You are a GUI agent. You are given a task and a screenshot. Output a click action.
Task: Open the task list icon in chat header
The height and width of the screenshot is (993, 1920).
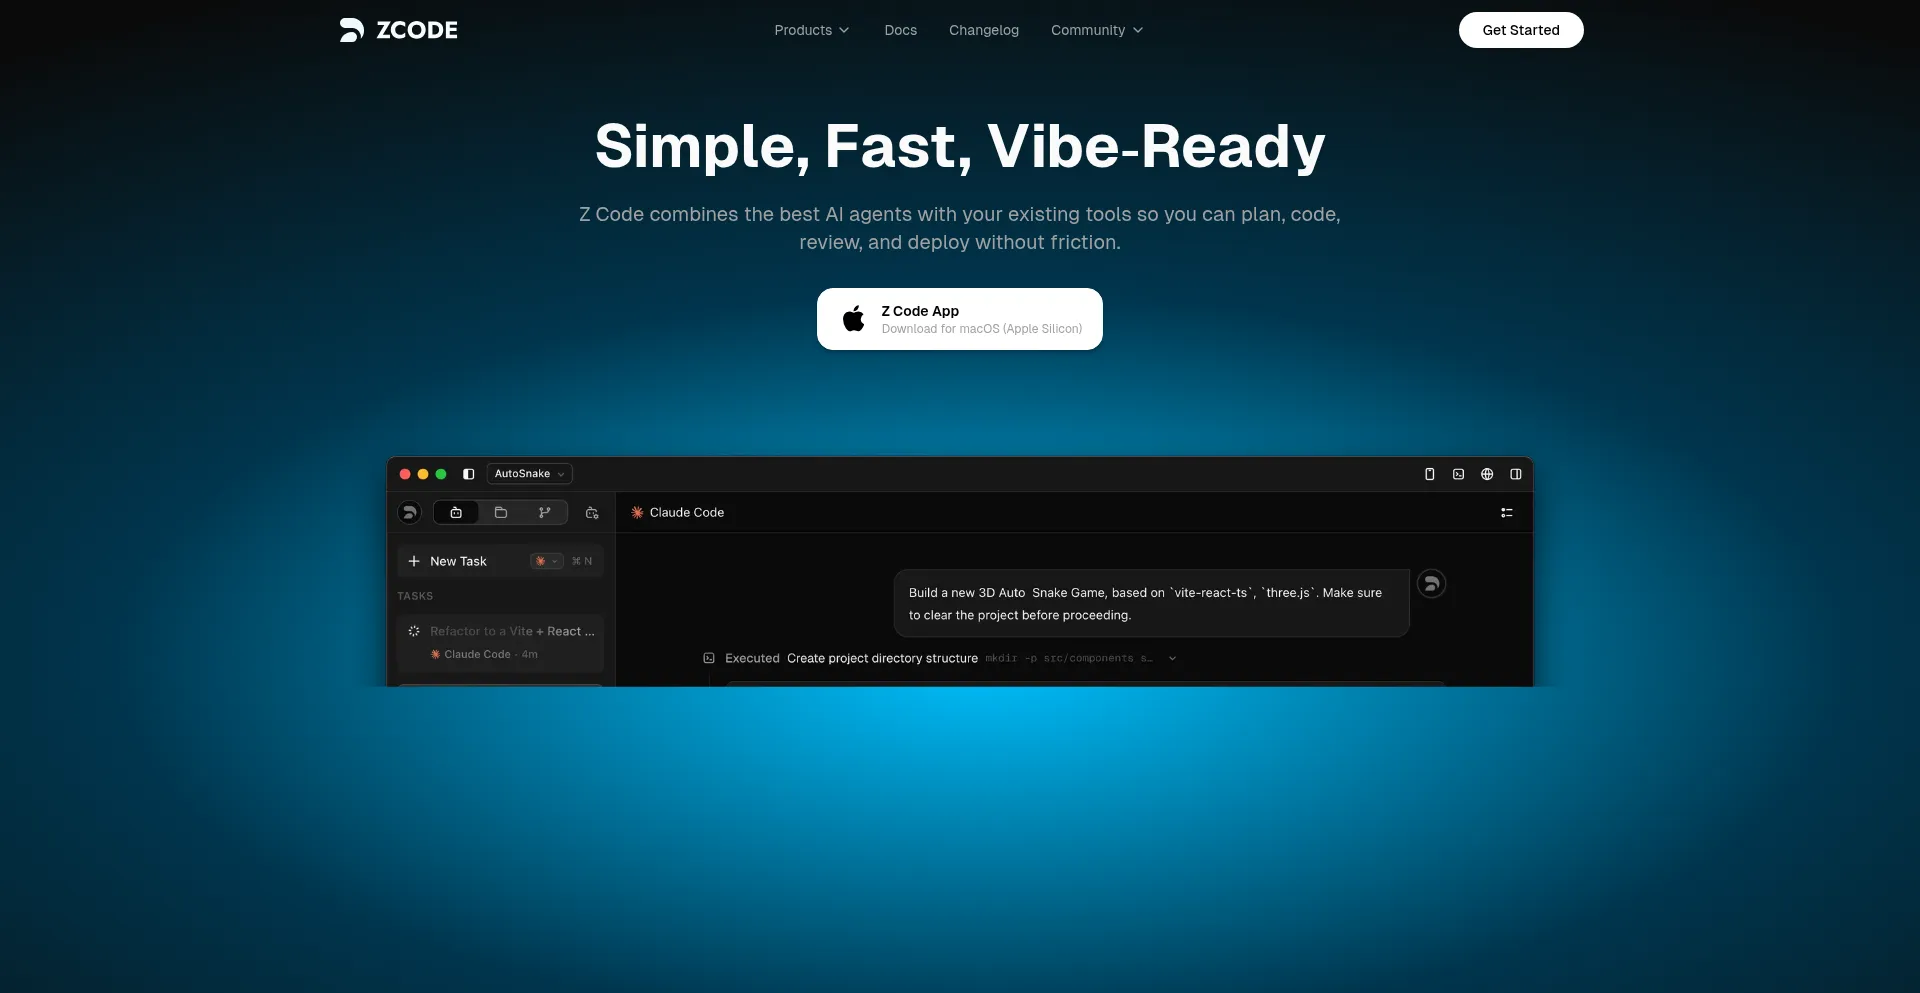tap(1507, 513)
